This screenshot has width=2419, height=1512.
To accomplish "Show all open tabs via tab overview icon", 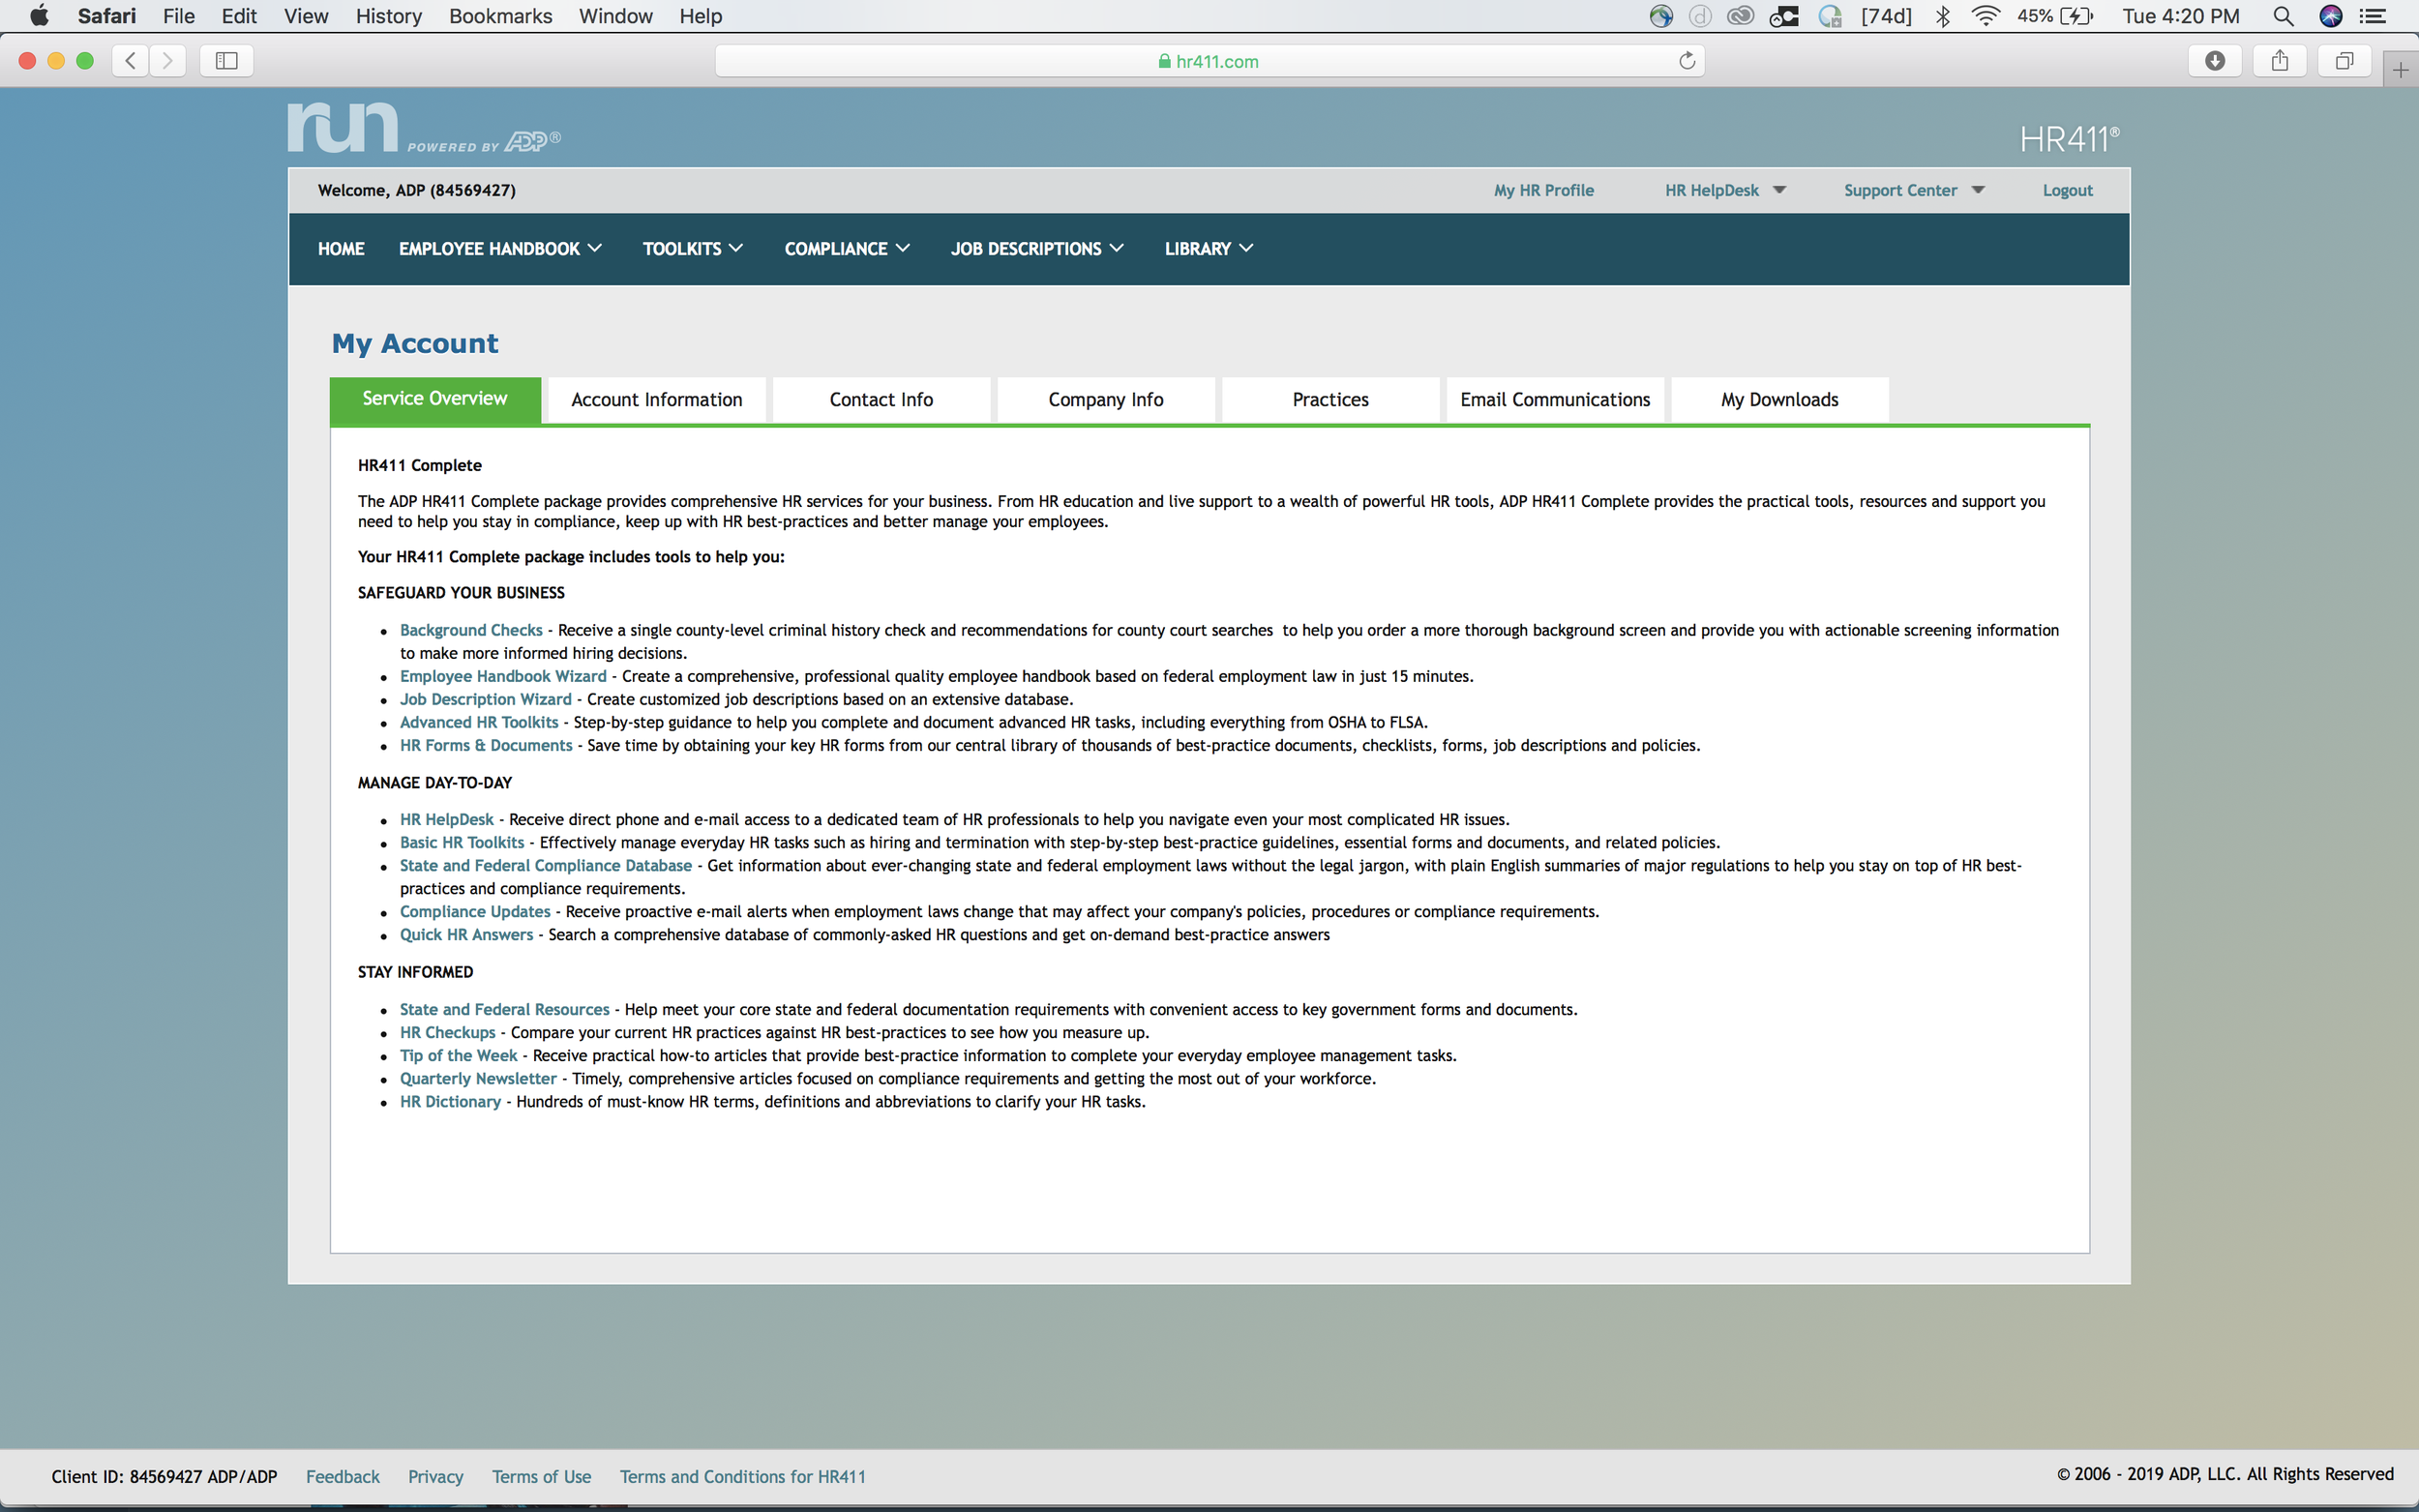I will 2344,60.
